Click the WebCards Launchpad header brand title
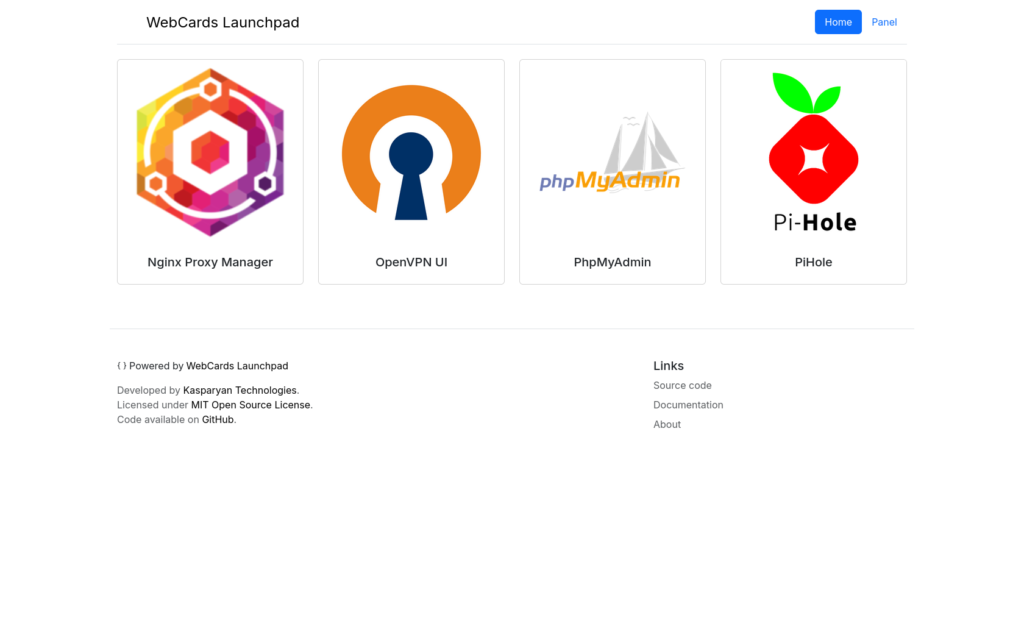 [x=222, y=22]
